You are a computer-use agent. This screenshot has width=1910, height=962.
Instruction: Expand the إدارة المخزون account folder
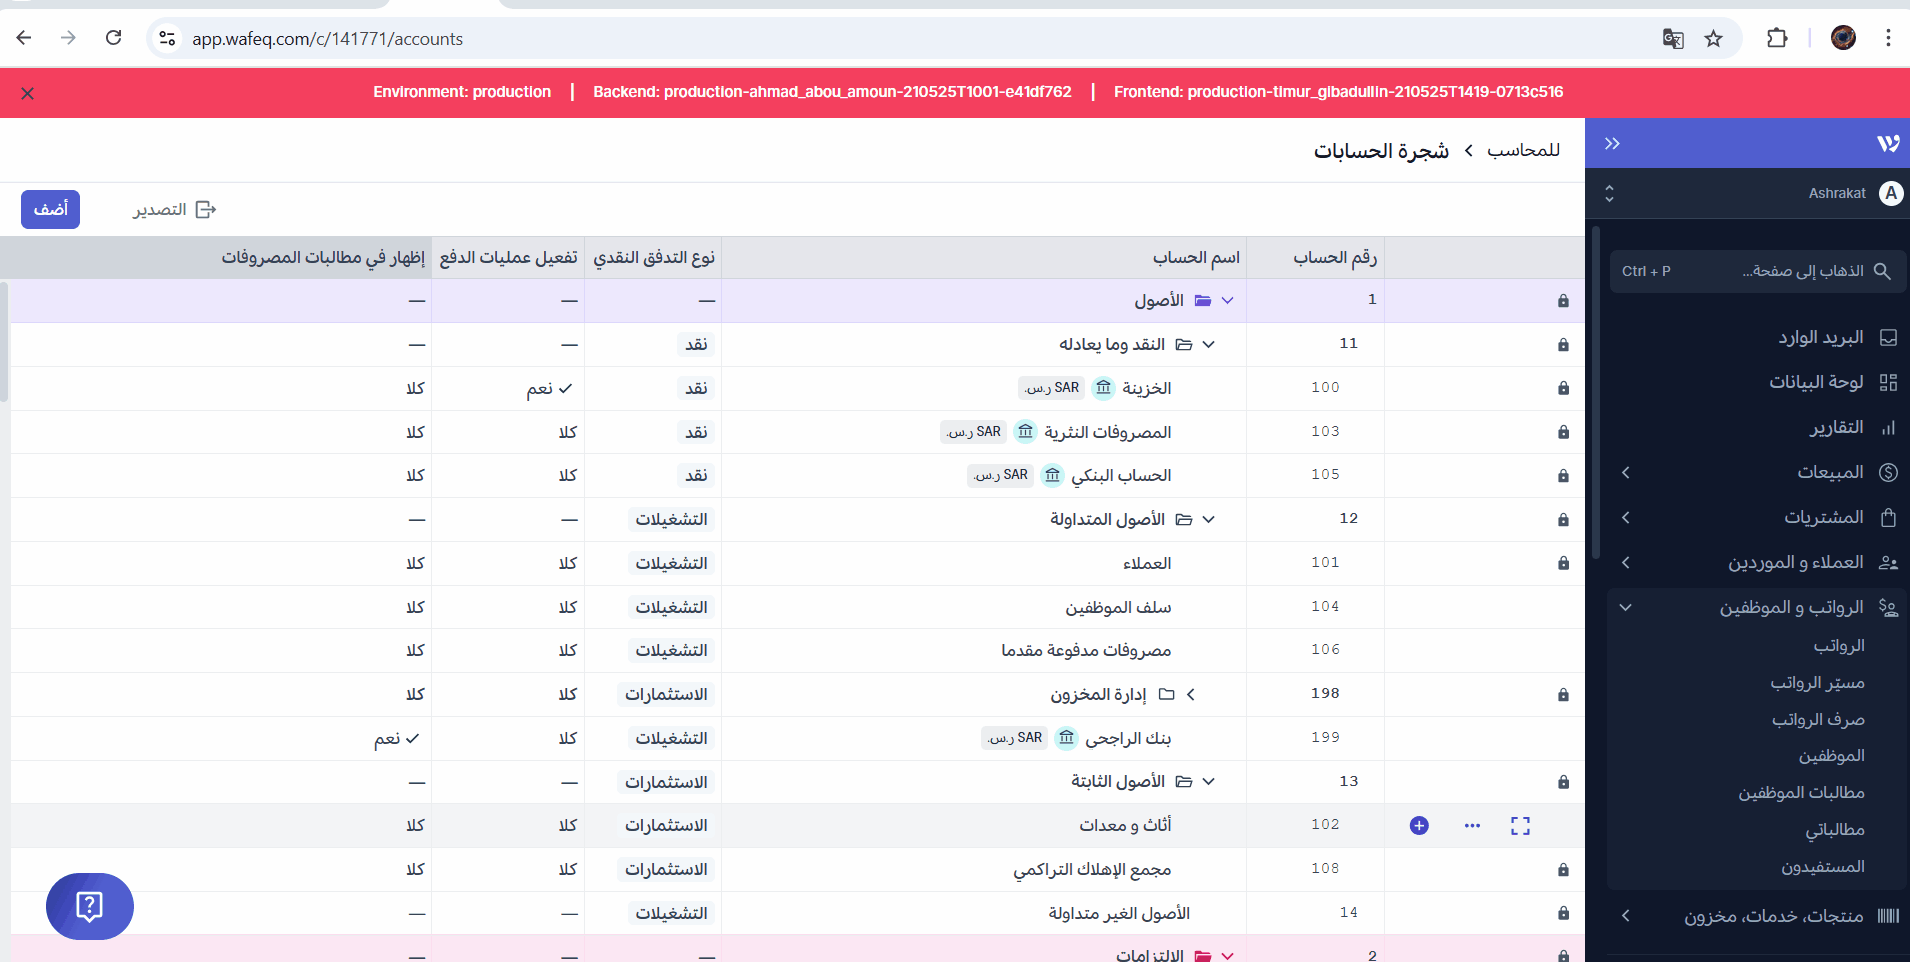pos(1191,694)
